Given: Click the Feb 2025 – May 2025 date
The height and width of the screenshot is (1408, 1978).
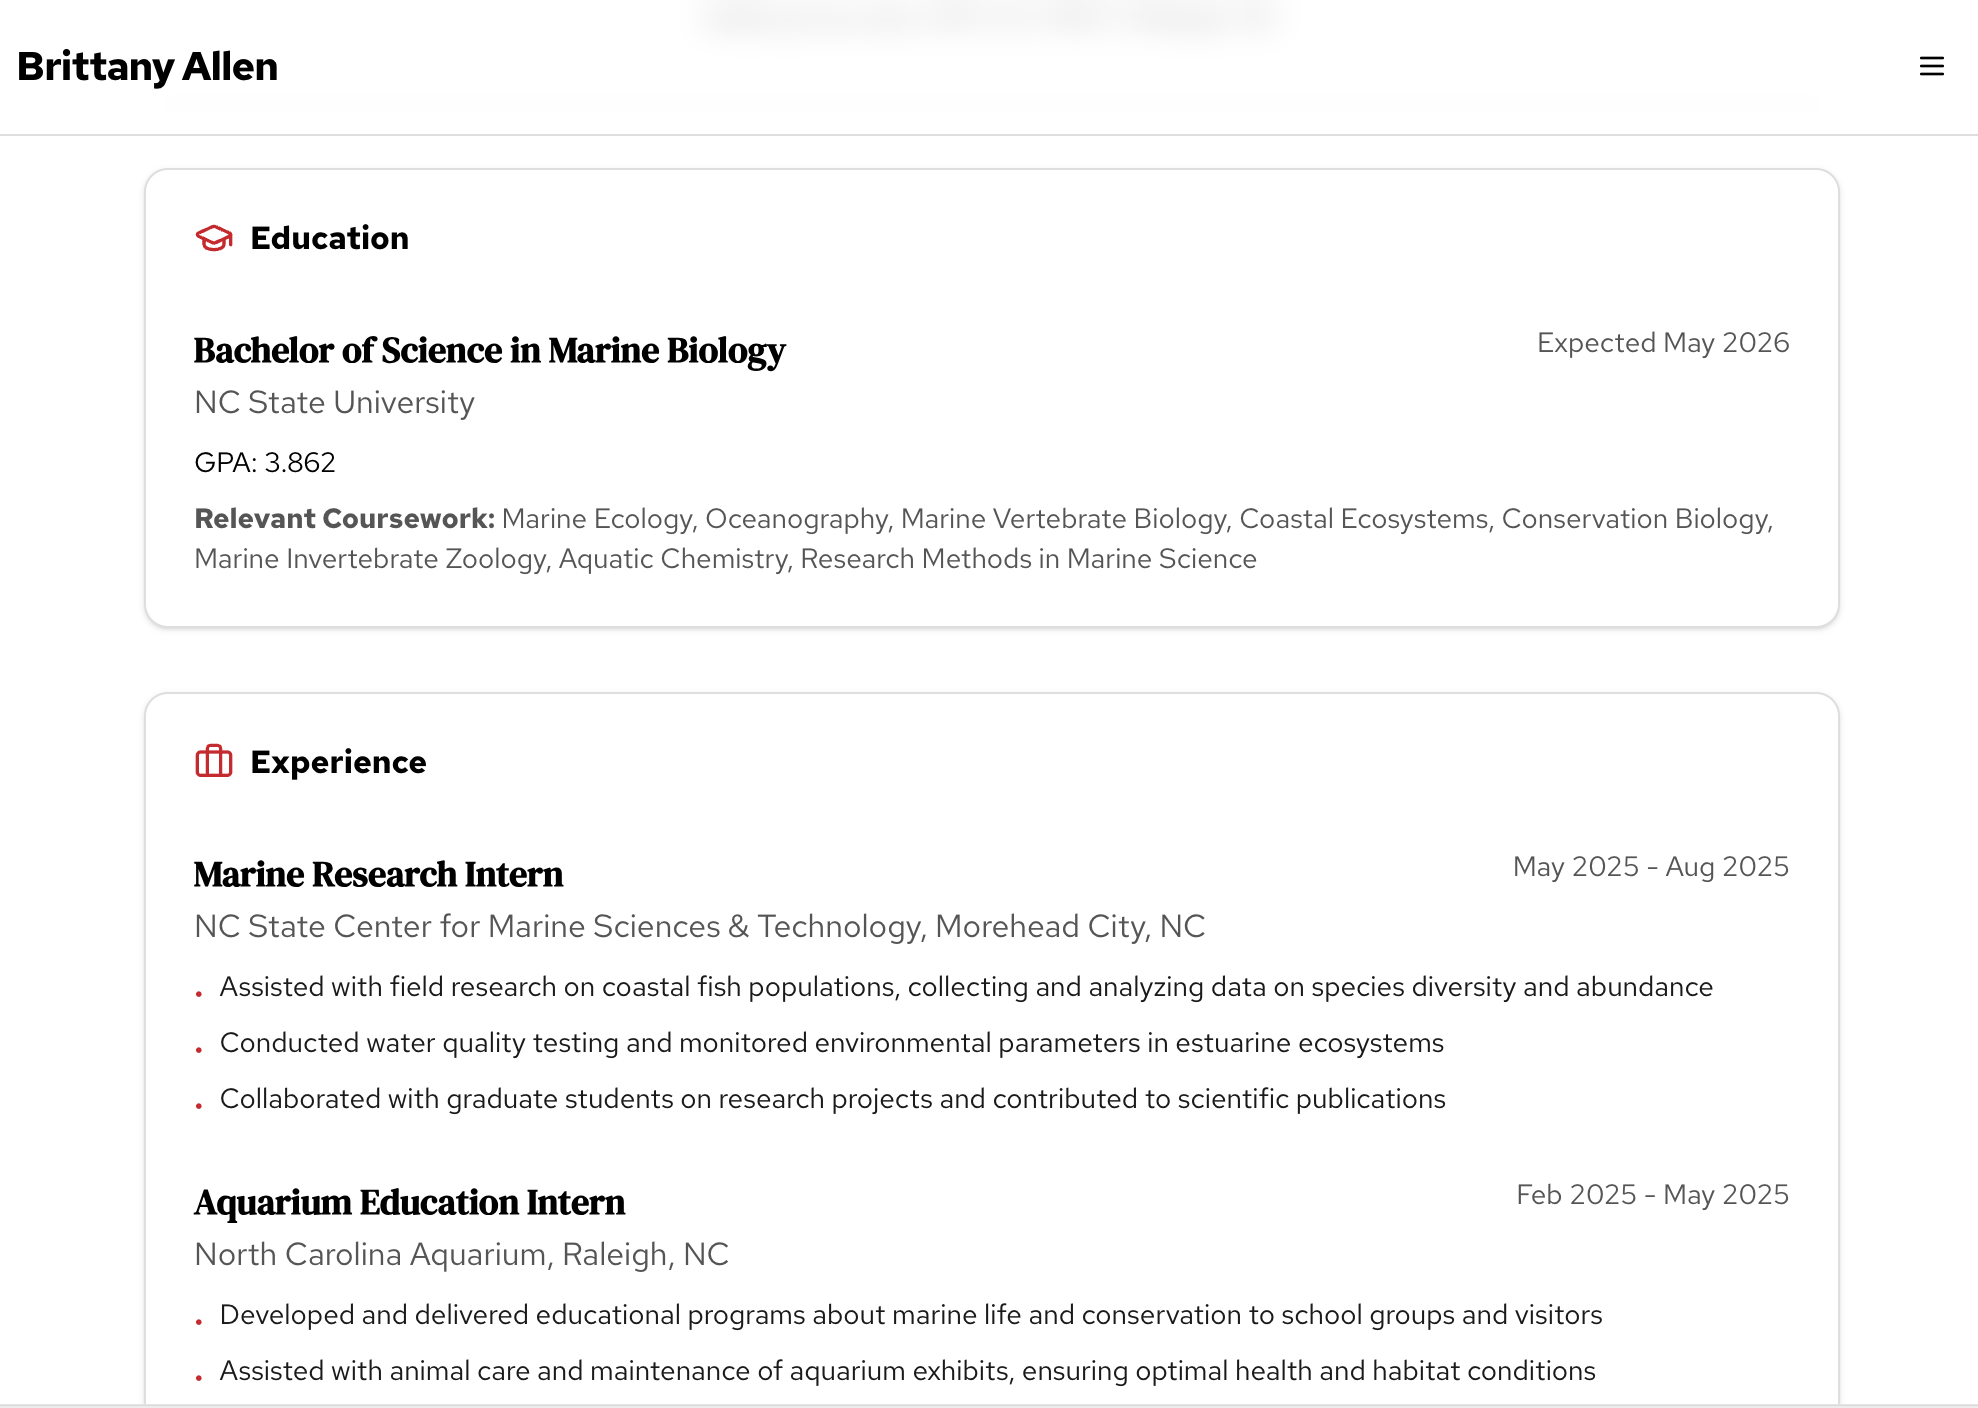Looking at the screenshot, I should (x=1652, y=1194).
